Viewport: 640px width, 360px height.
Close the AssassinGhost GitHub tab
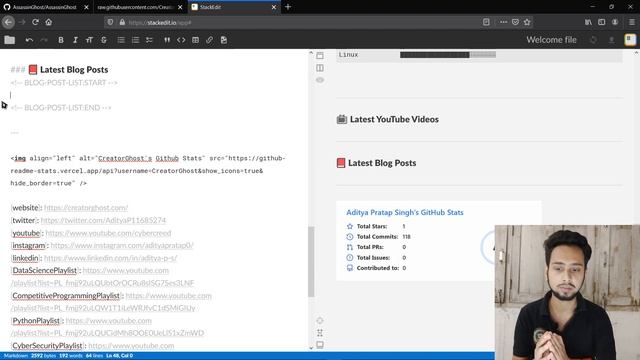[86, 7]
